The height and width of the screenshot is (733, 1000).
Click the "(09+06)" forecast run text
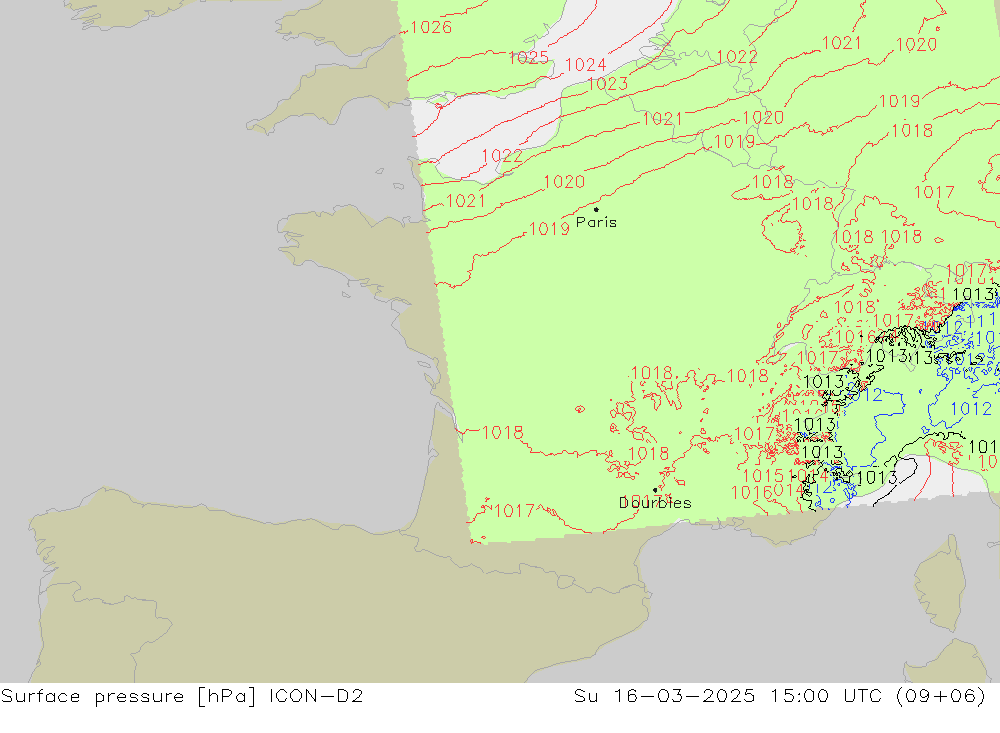point(941,696)
